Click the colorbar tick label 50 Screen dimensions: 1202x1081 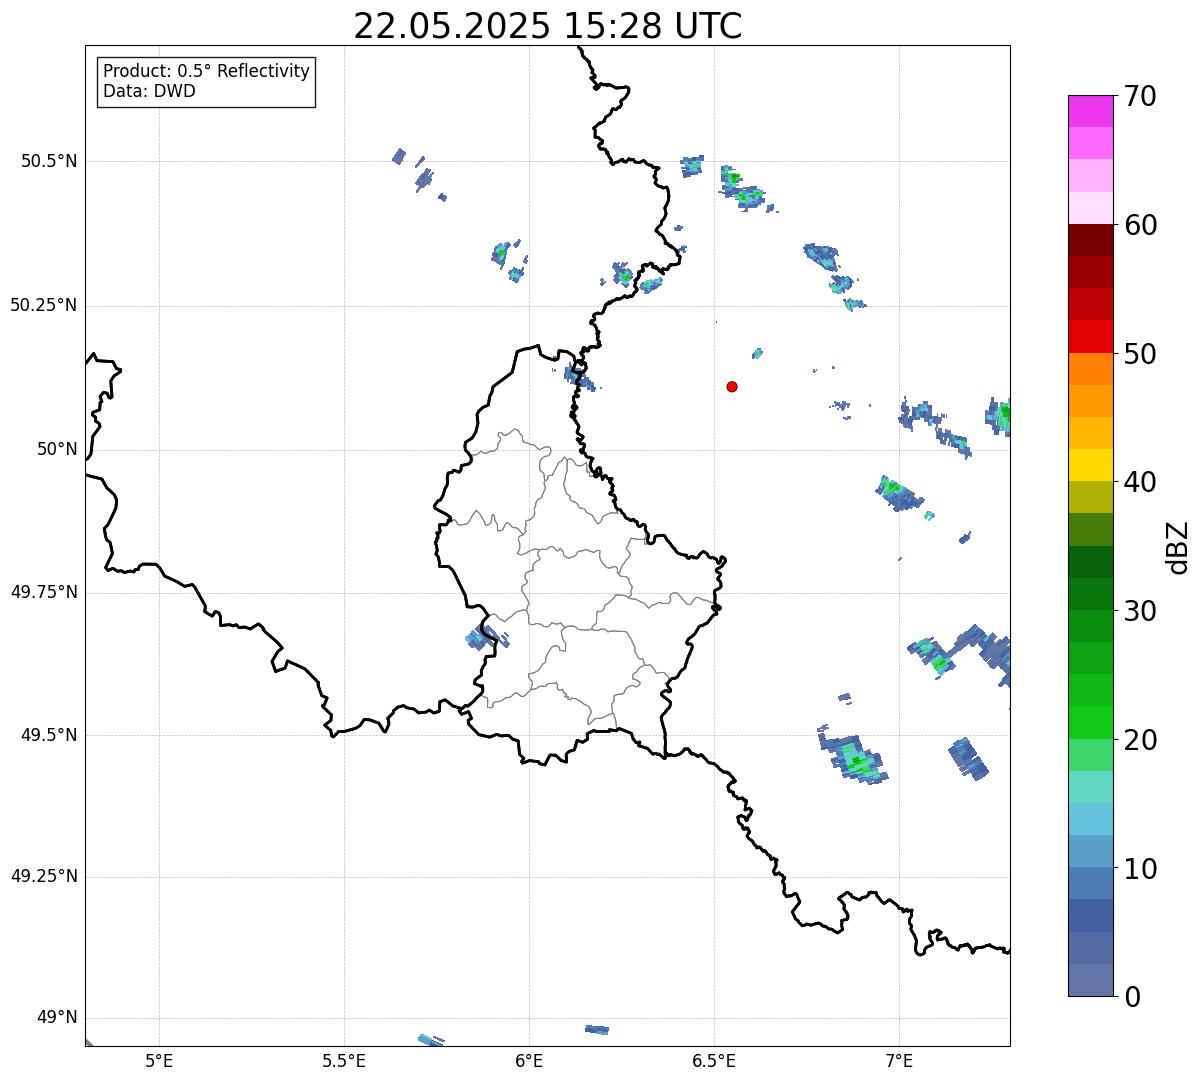point(1140,354)
